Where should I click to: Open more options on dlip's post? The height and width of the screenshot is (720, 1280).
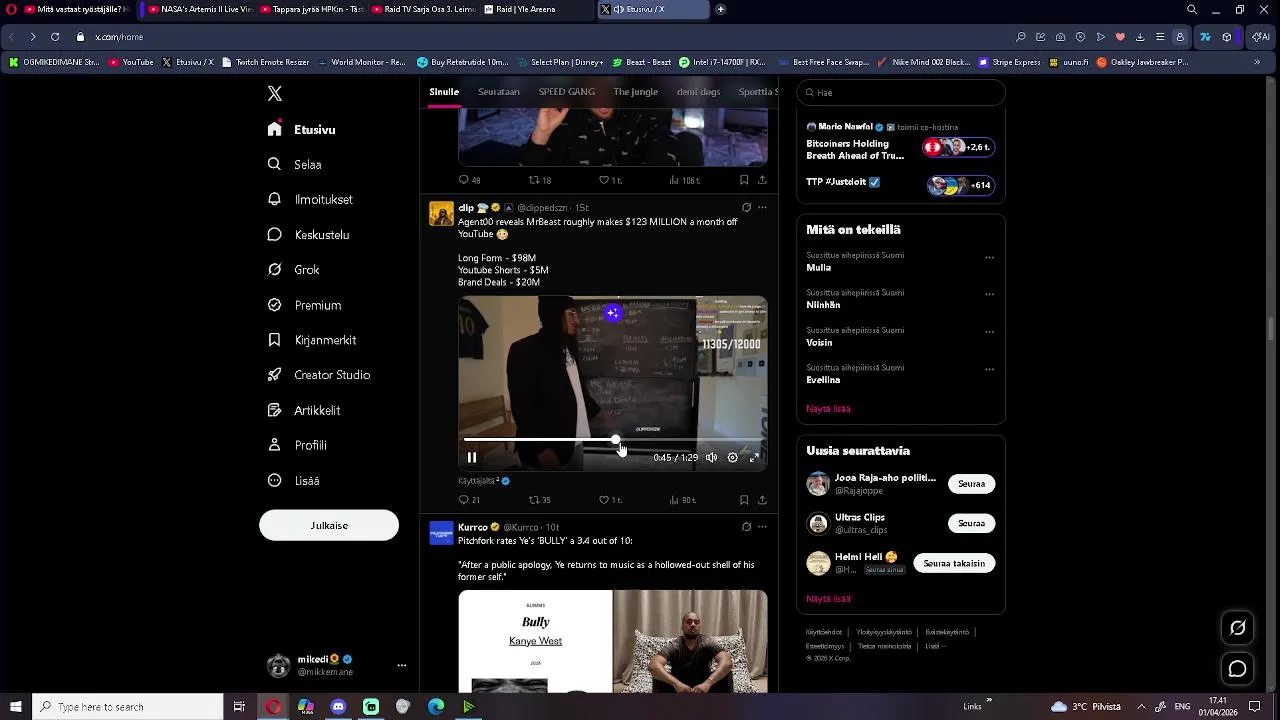point(762,208)
